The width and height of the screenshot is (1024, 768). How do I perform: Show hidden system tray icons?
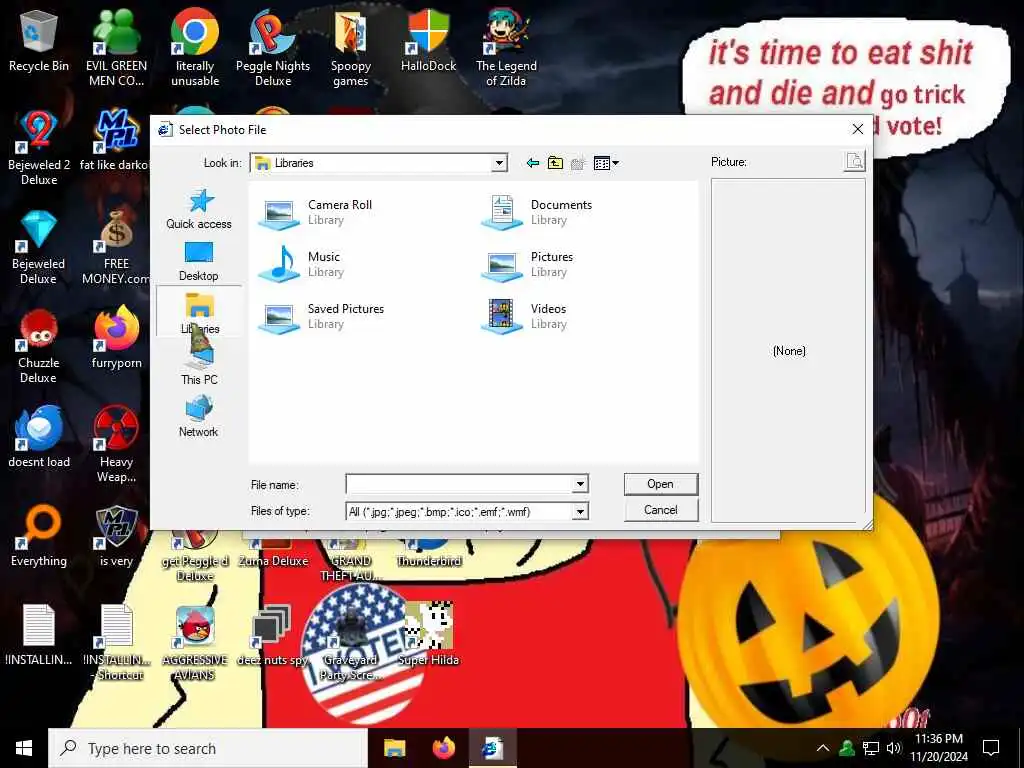pyautogui.click(x=823, y=748)
